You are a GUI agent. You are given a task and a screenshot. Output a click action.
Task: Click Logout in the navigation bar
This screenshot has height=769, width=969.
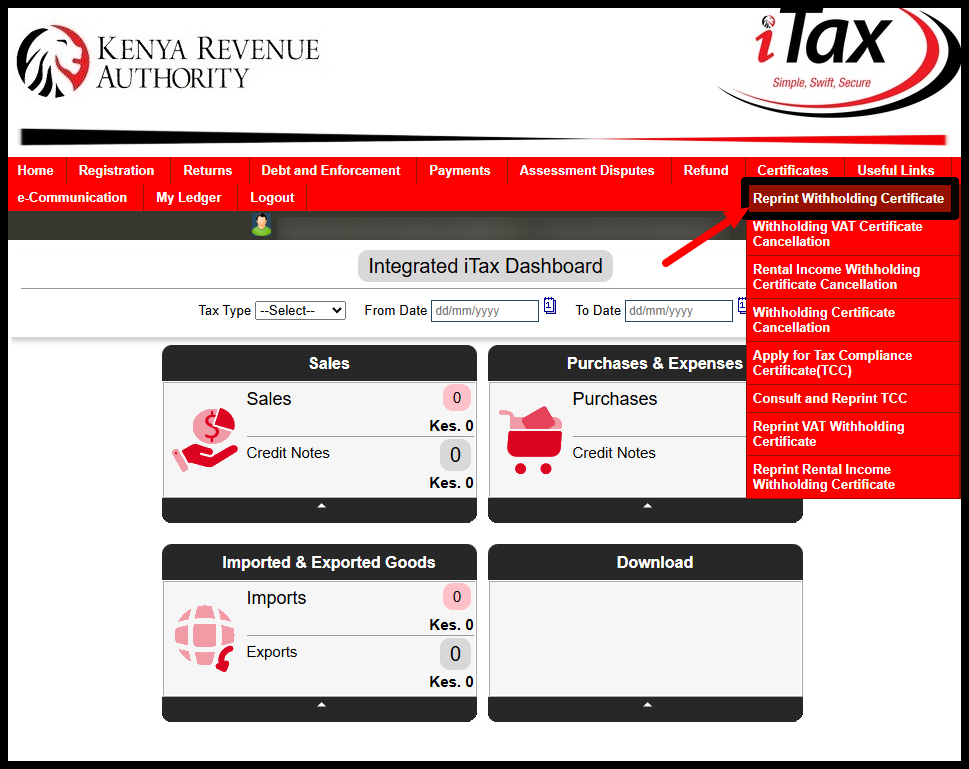(x=272, y=198)
